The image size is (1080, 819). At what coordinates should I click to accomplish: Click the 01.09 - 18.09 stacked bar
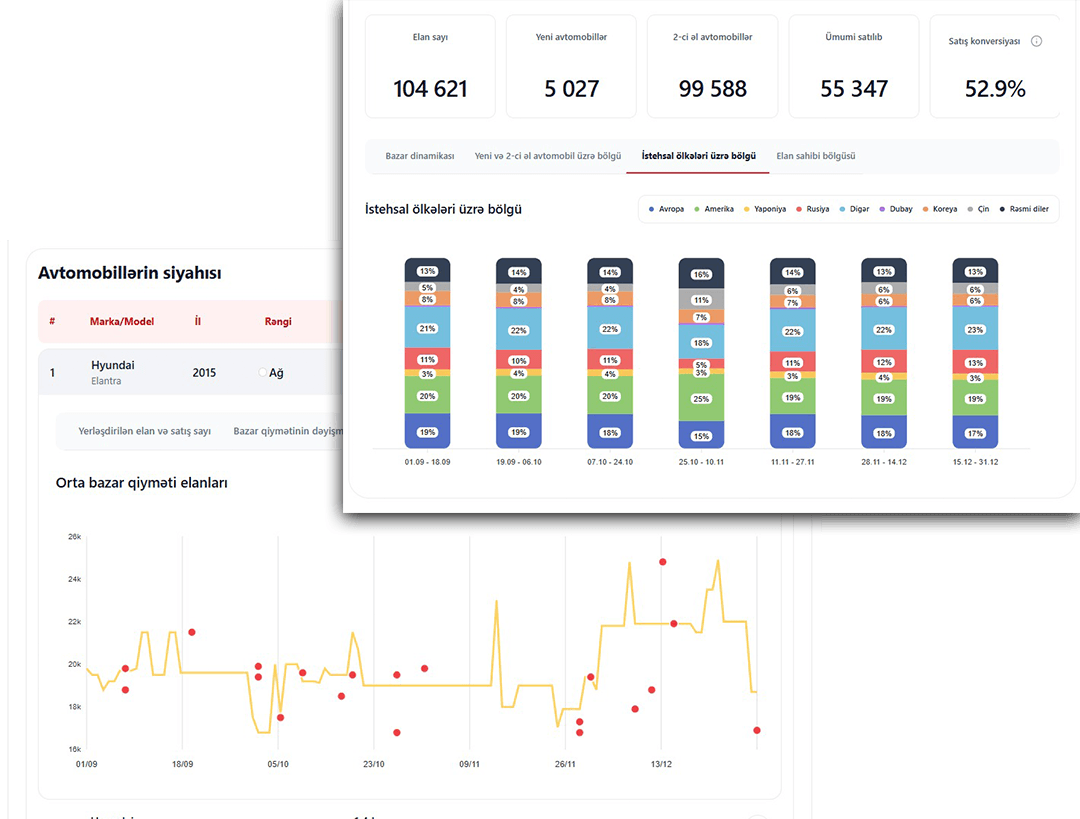[427, 353]
